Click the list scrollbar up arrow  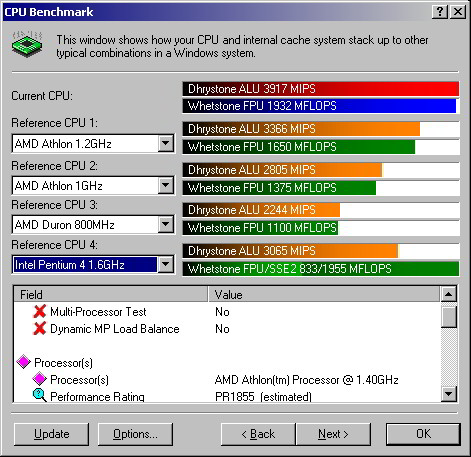[449, 294]
